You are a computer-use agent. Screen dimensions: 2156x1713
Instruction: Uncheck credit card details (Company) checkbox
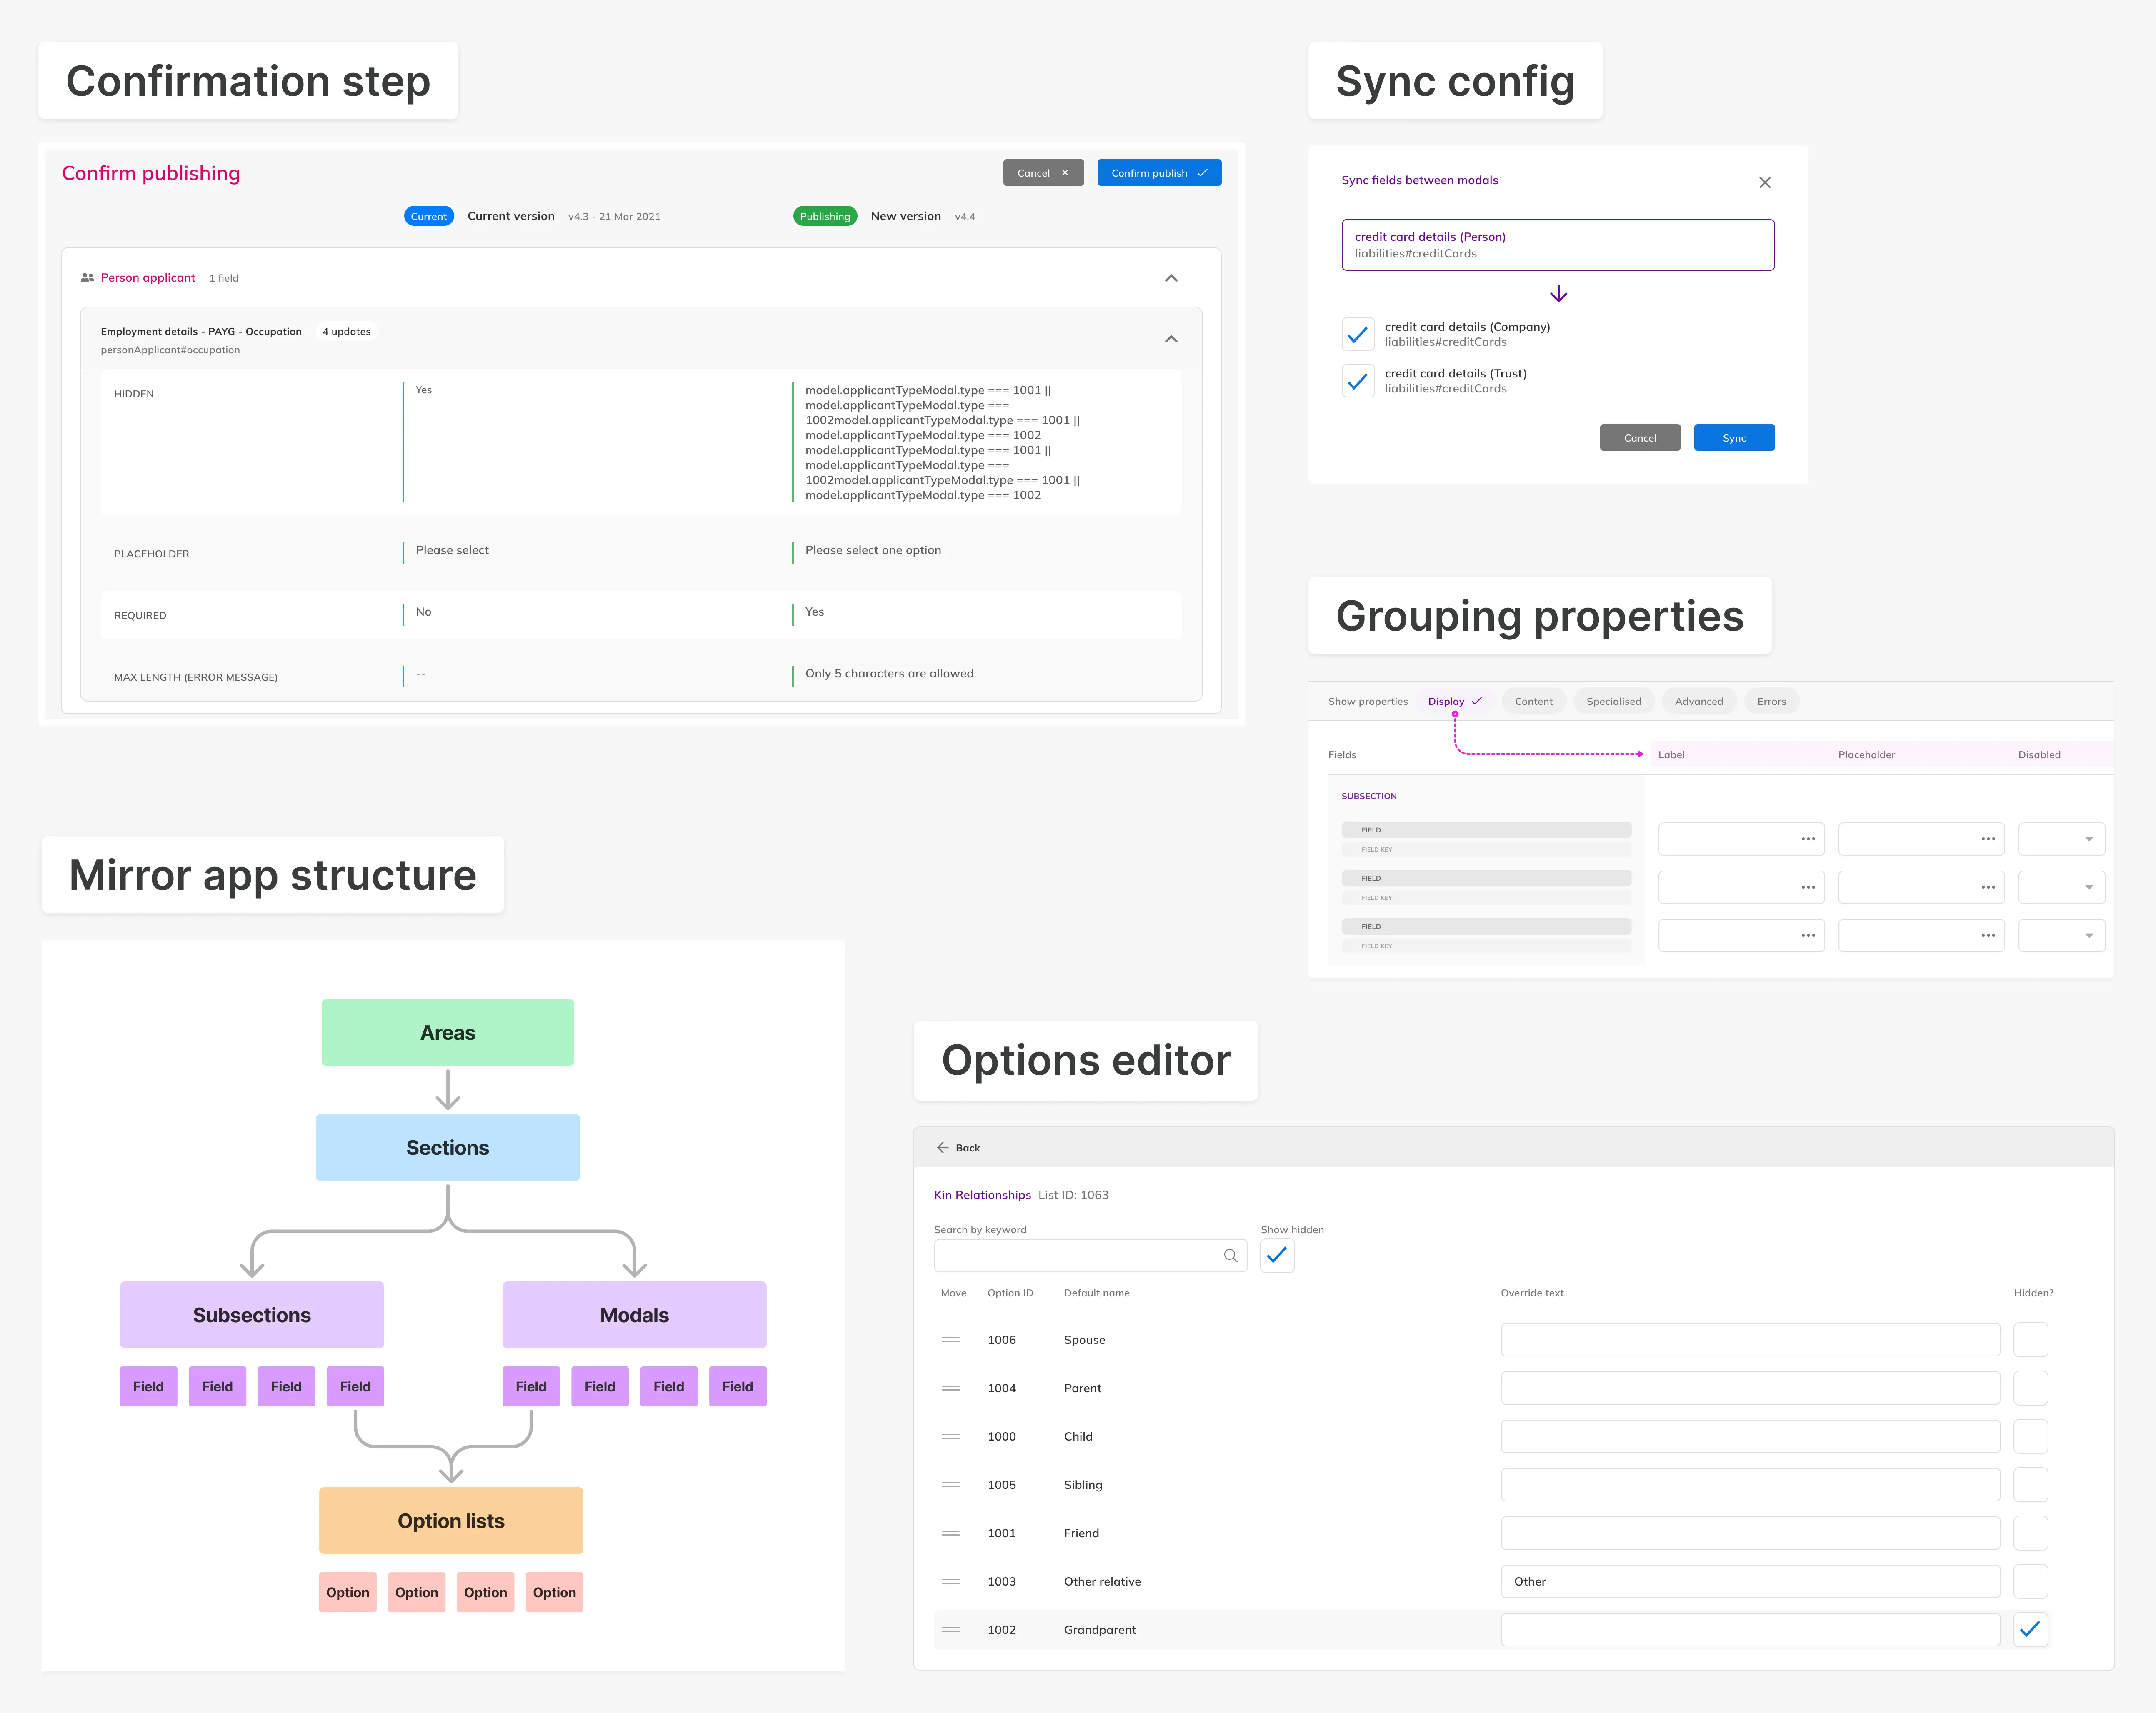[1357, 334]
